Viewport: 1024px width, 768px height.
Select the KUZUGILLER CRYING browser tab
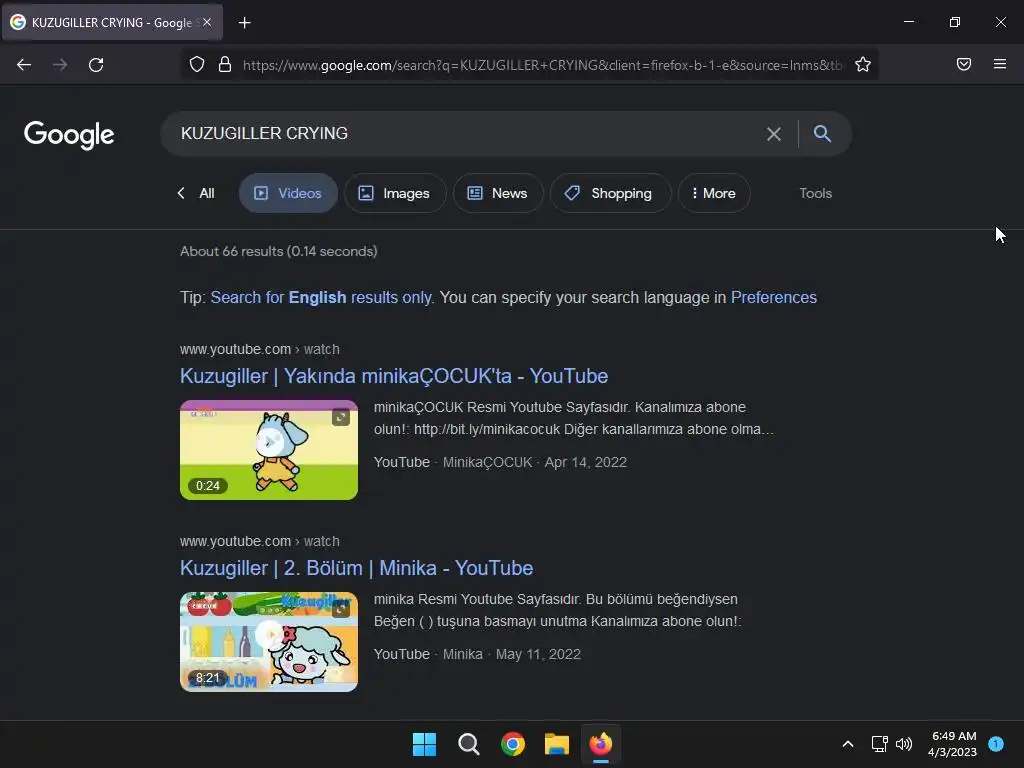pos(111,22)
